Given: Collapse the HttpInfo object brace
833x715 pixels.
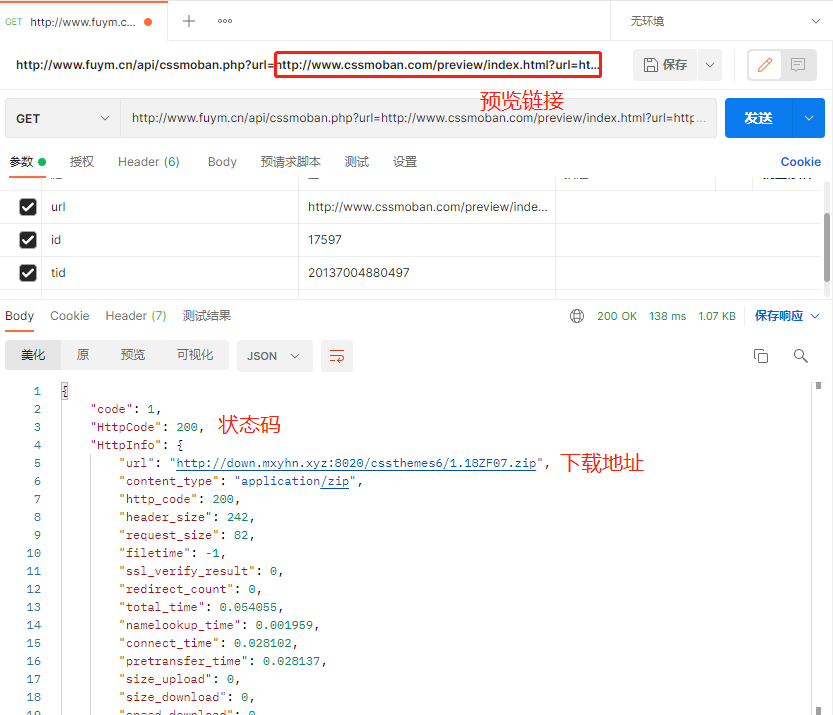Looking at the screenshot, I should click(x=180, y=445).
